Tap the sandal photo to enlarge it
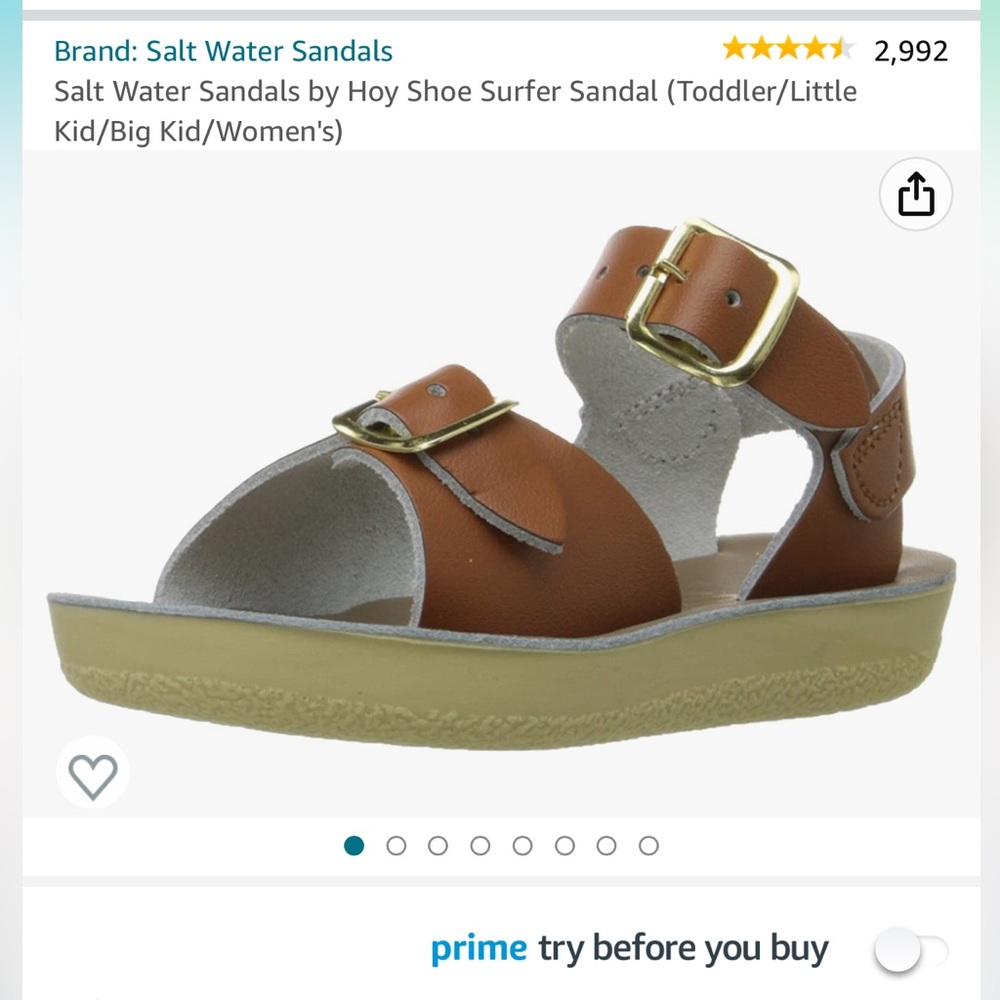The image size is (1000, 1000). (x=500, y=470)
